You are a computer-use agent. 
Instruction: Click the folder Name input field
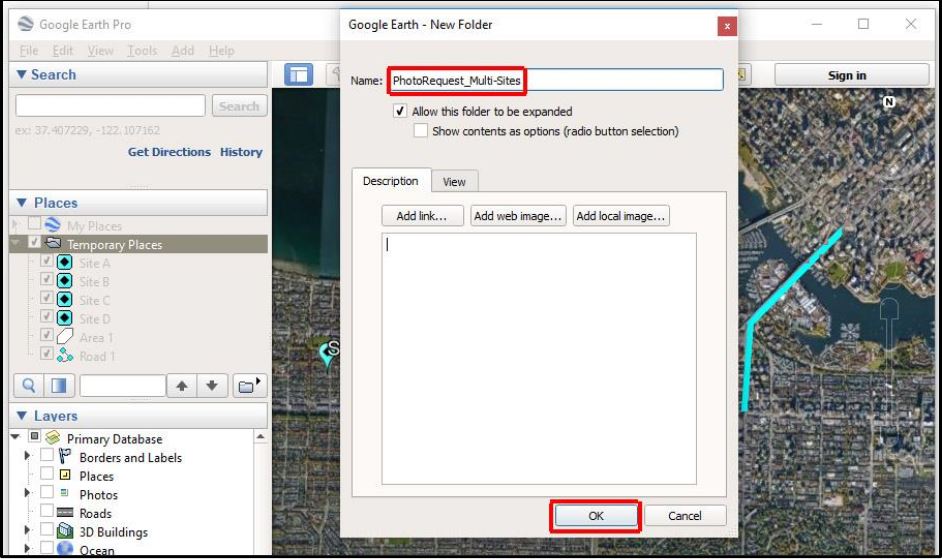click(x=556, y=80)
